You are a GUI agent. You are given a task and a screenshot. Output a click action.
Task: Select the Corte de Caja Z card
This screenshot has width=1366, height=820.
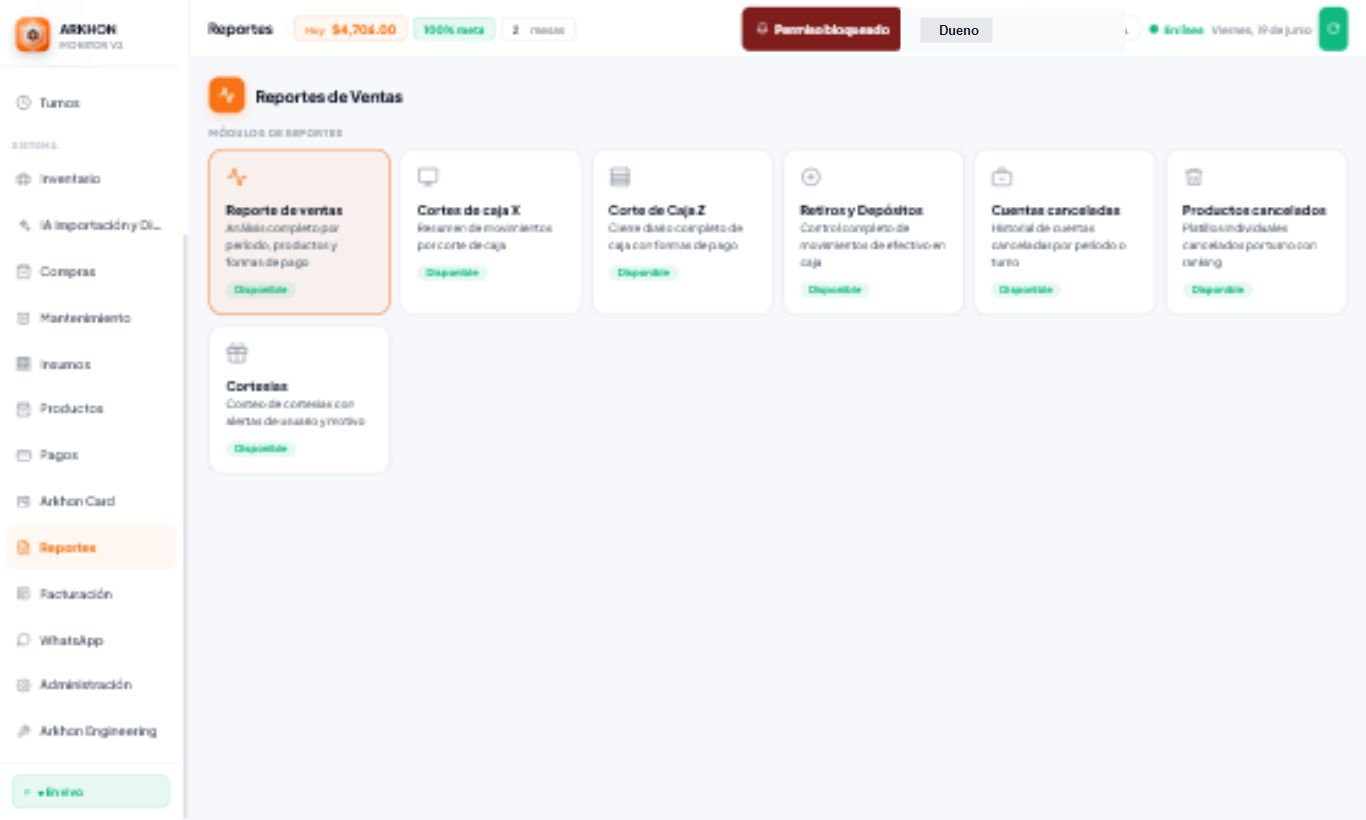682,232
